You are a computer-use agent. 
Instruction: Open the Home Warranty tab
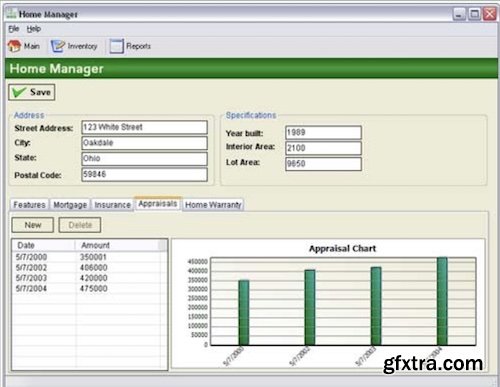[x=213, y=204]
